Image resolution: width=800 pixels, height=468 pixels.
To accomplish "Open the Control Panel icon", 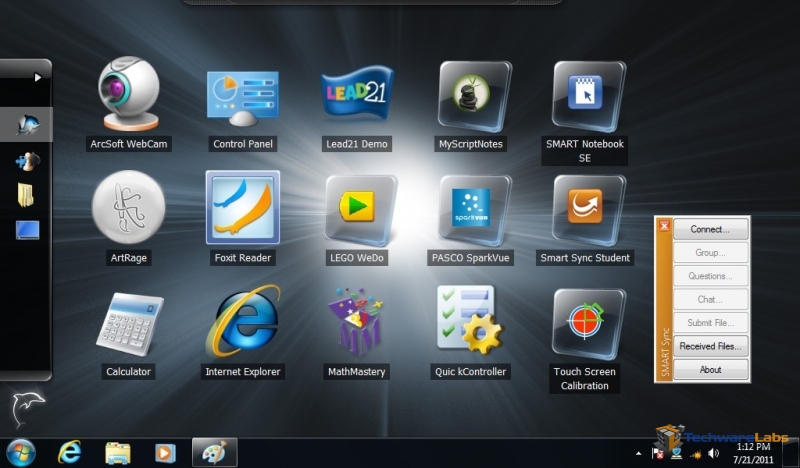I will coord(243,98).
